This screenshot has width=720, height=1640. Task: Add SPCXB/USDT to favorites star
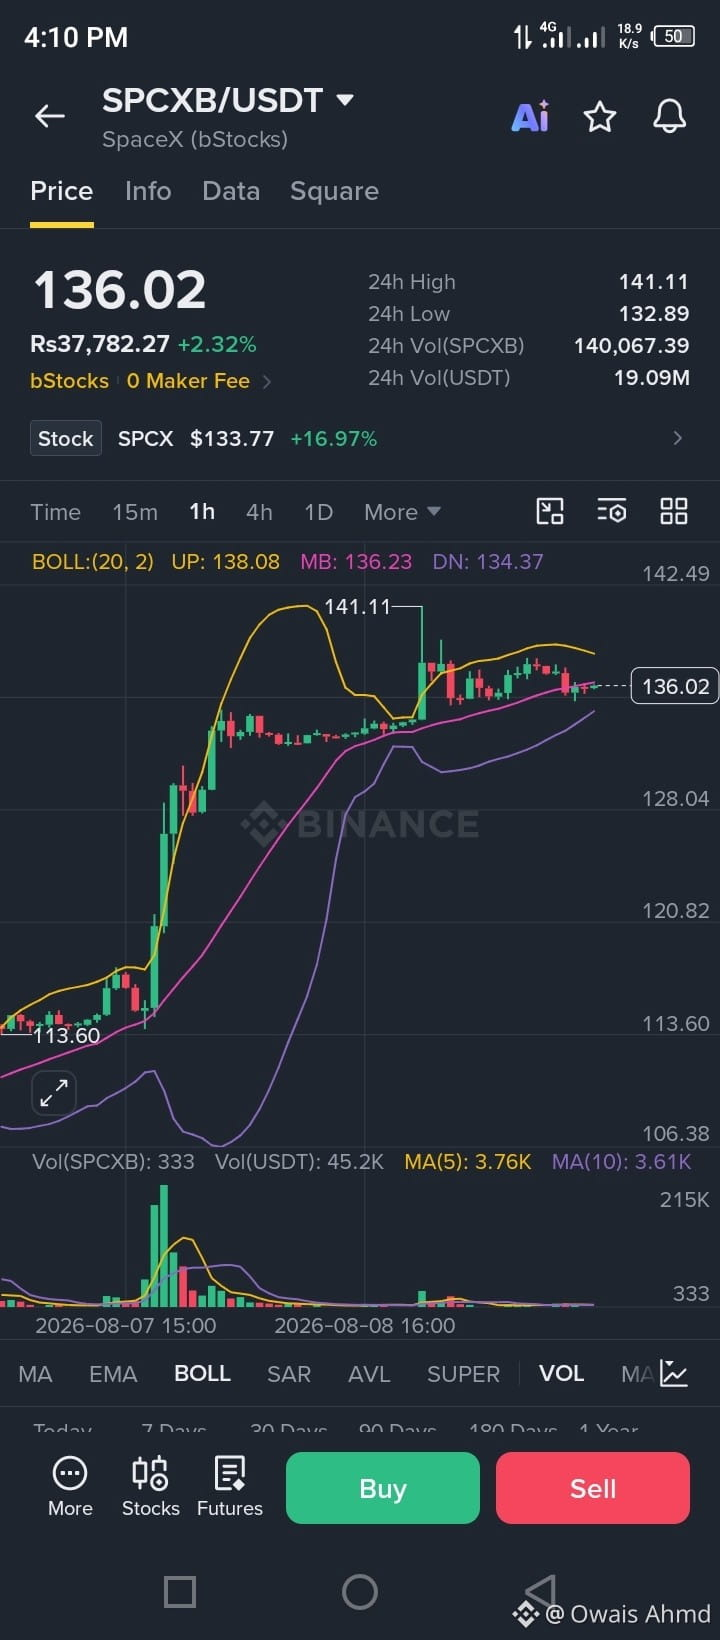[x=600, y=117]
